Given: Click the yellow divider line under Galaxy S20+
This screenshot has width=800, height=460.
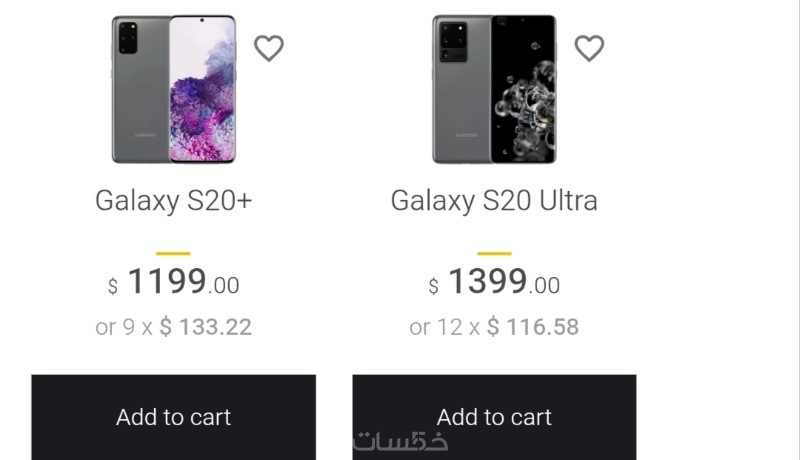Looking at the screenshot, I should point(174,254).
